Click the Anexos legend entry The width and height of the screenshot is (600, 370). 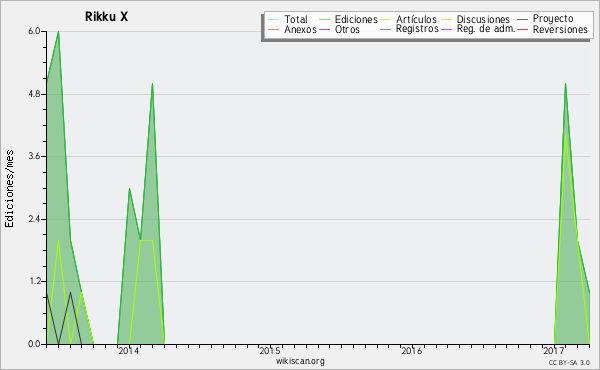[292, 29]
